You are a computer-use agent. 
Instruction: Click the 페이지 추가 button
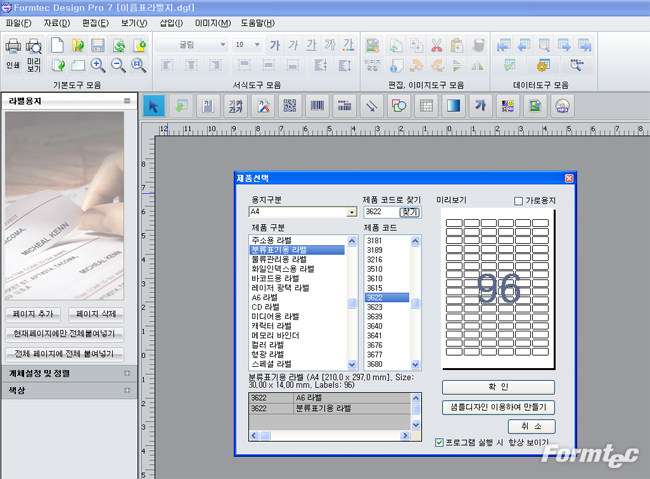point(33,314)
